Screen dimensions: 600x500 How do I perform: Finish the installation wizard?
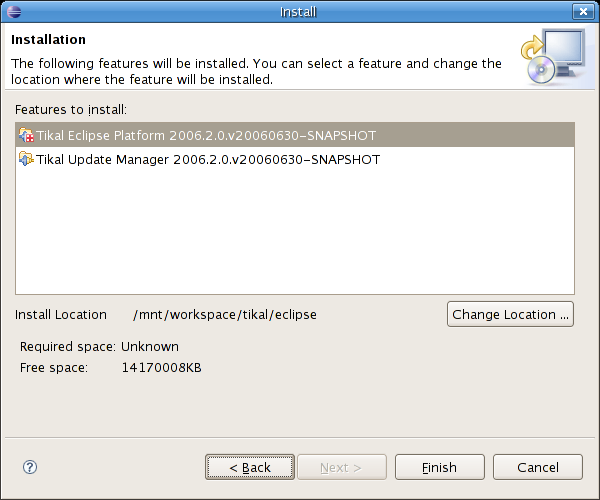pos(440,467)
